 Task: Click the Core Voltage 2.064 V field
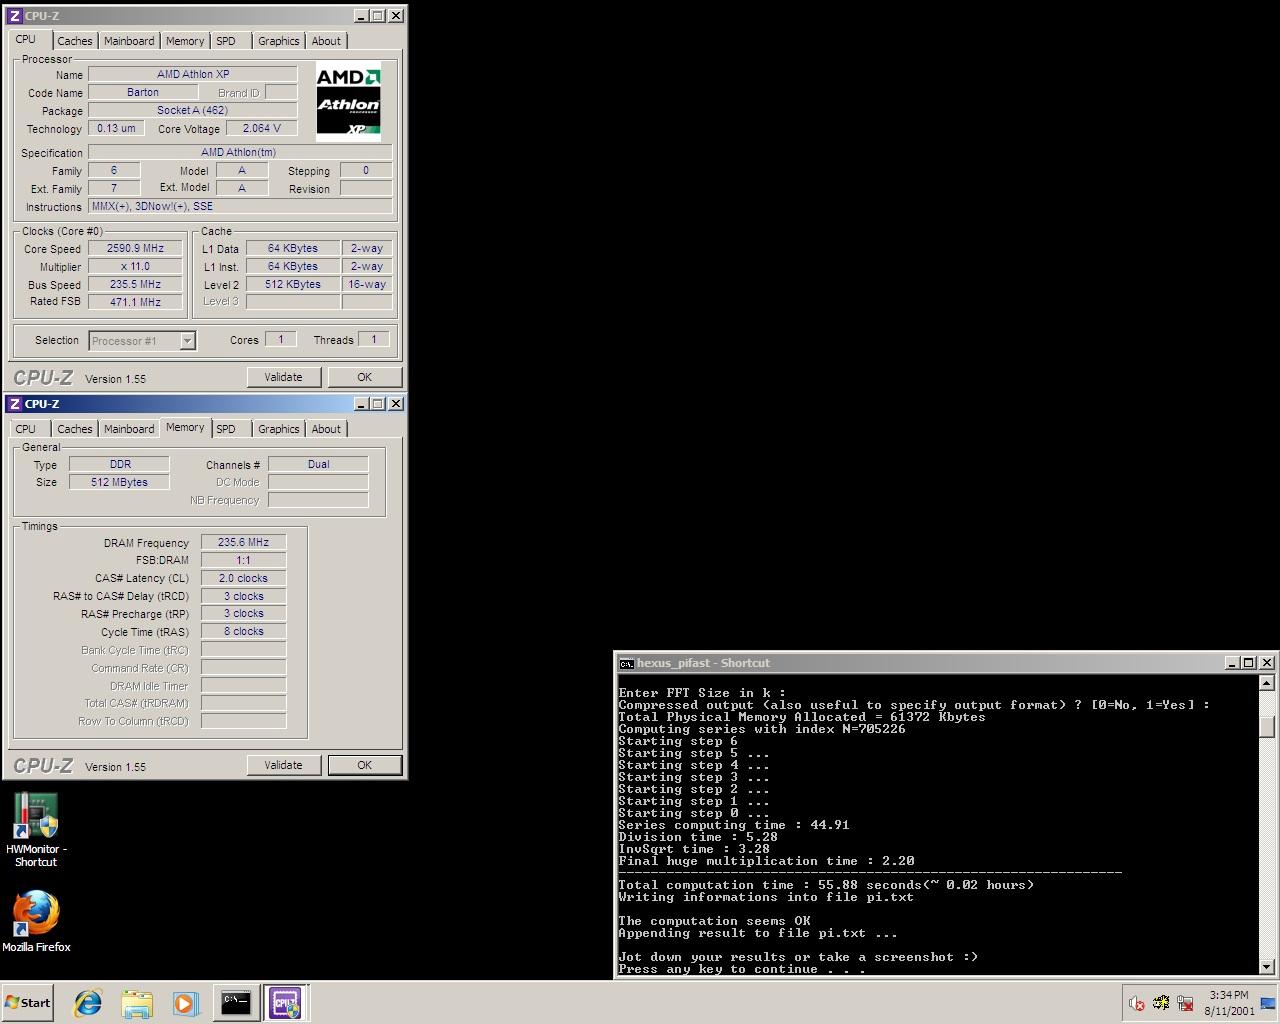(x=262, y=129)
